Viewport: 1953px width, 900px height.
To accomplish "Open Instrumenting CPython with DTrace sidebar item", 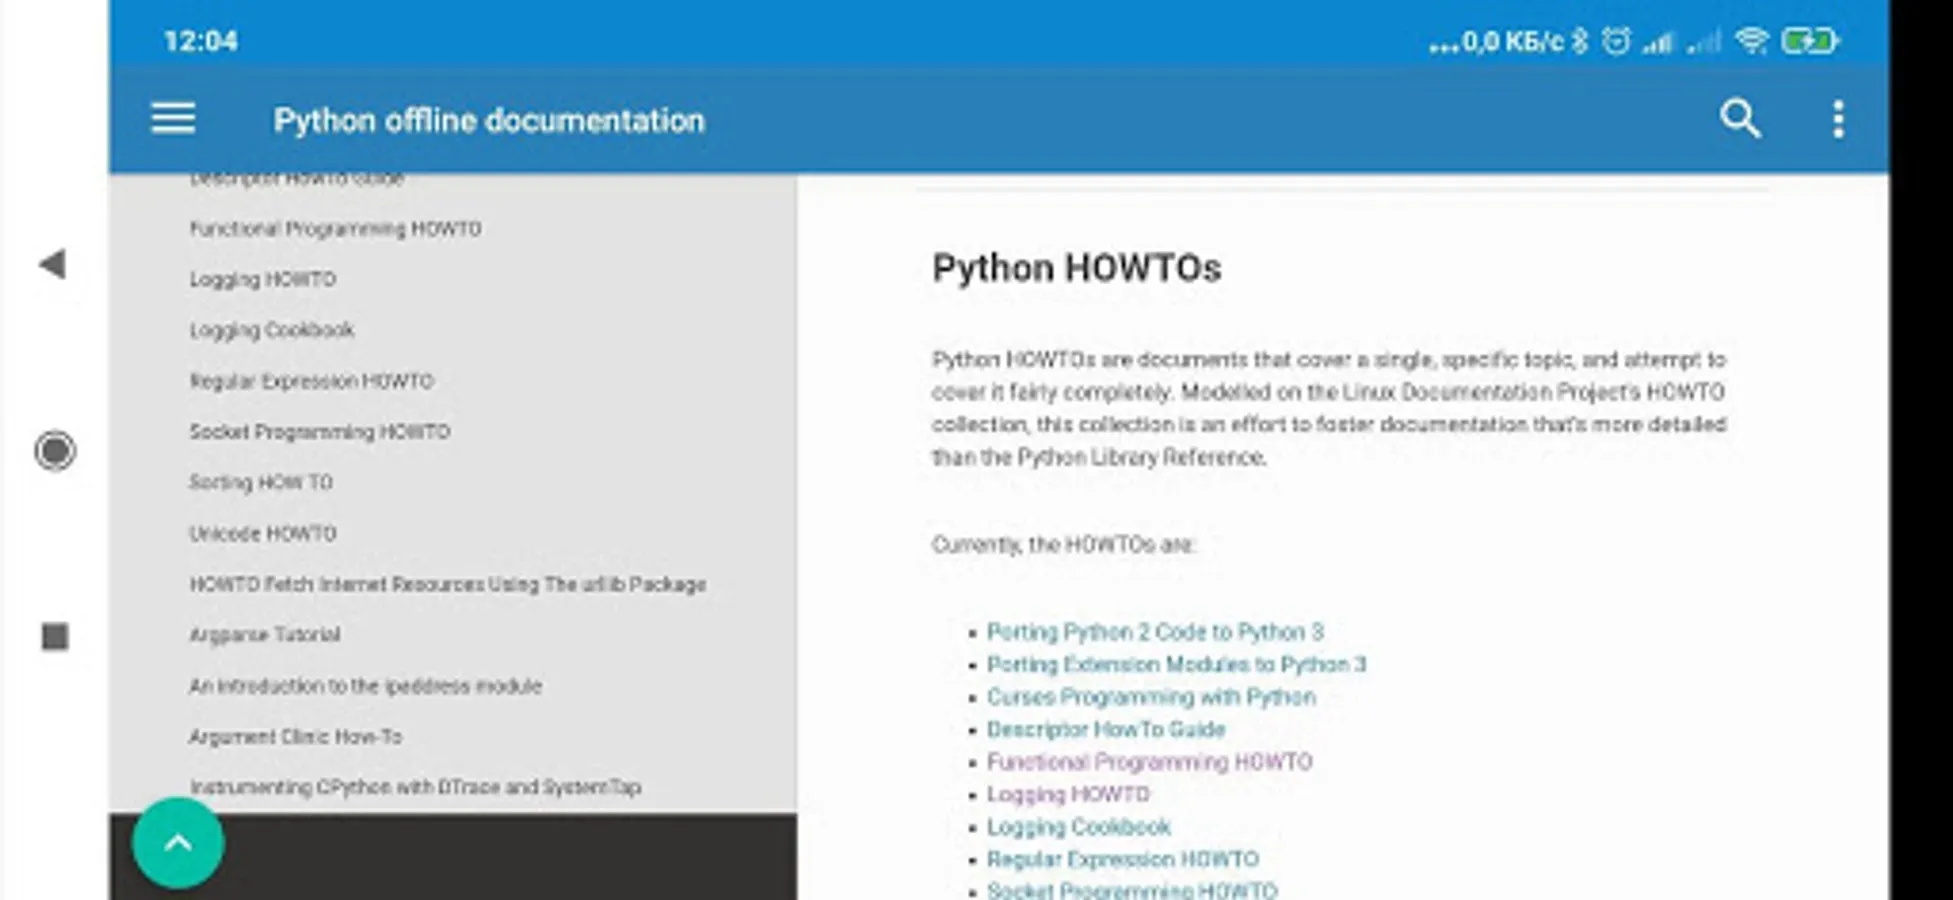I will (415, 787).
